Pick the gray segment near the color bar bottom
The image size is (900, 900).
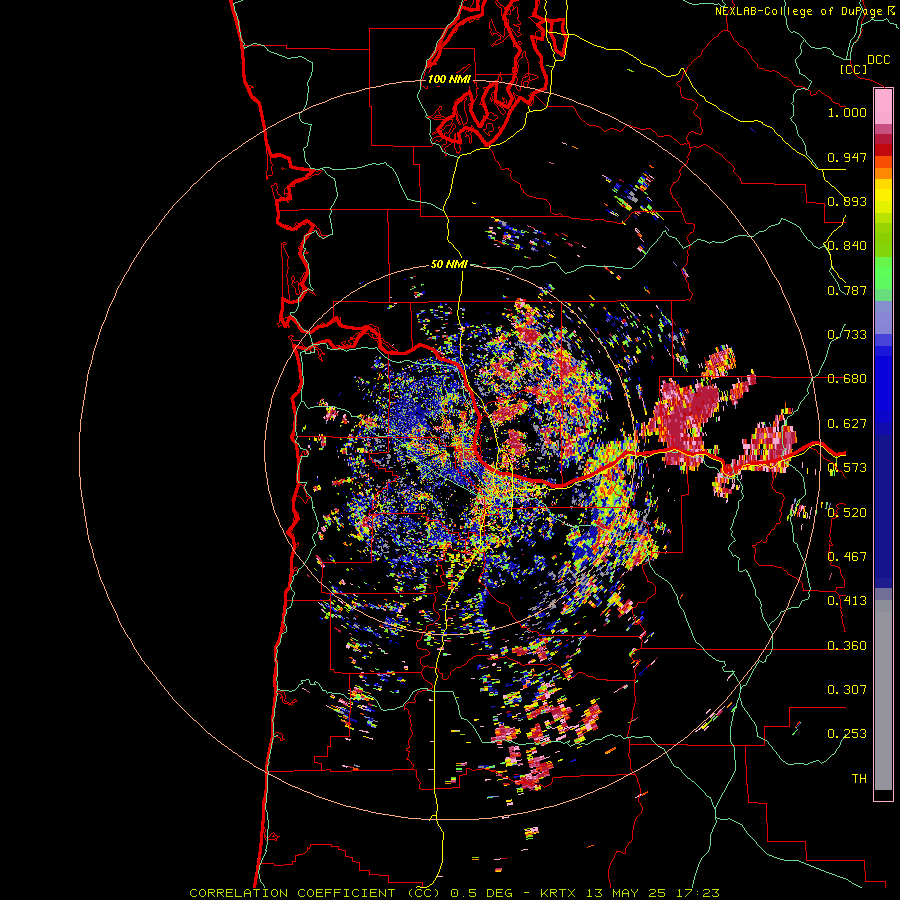(883, 695)
